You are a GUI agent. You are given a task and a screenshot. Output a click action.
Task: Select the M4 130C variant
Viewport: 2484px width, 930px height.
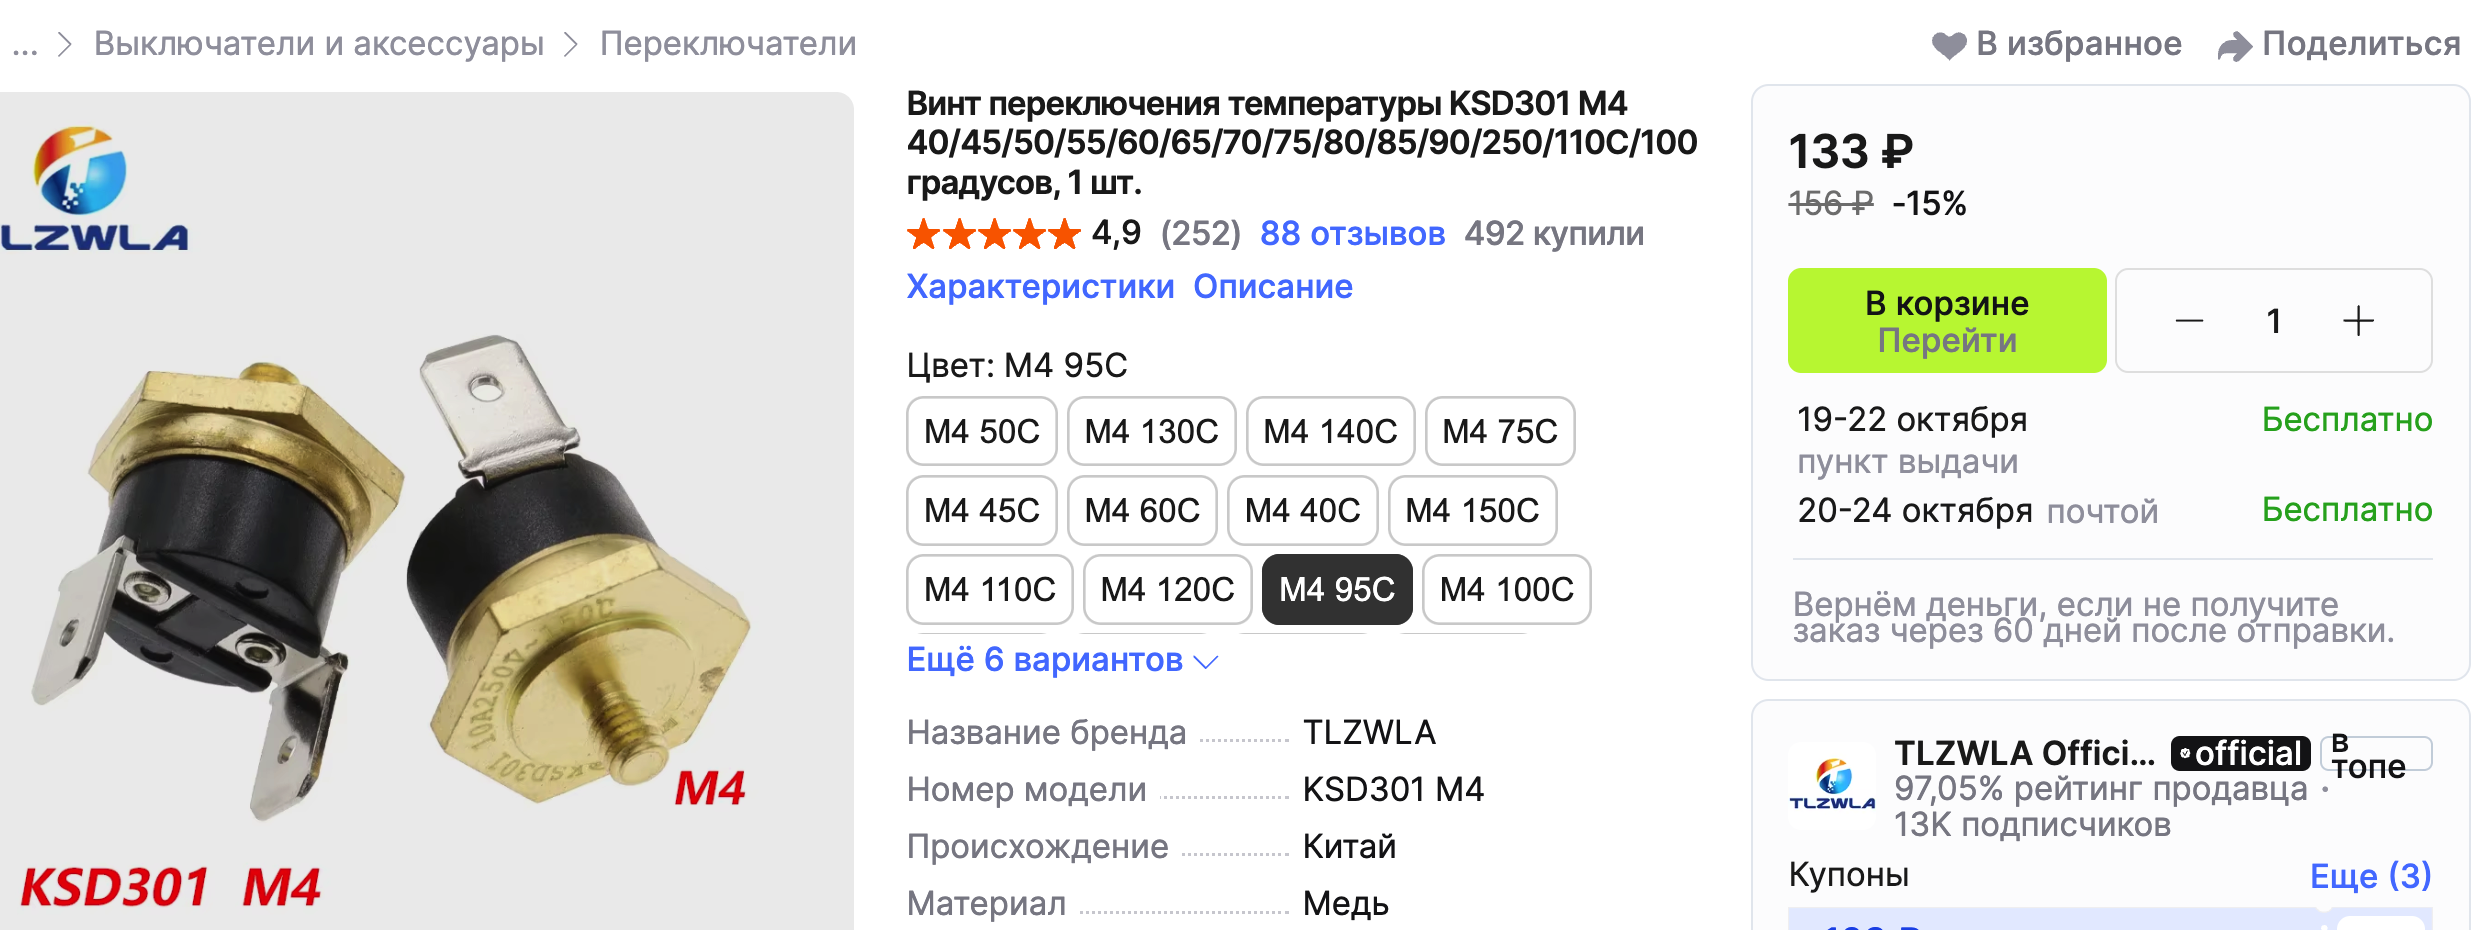tap(1151, 431)
